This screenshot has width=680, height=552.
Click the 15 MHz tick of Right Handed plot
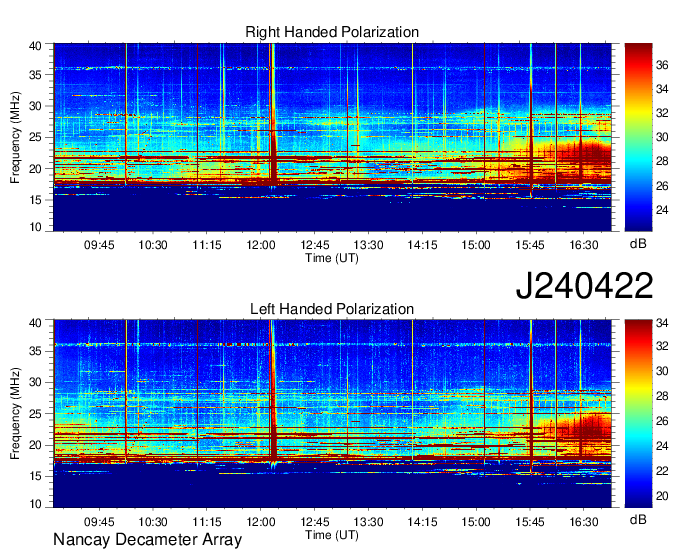pos(36,200)
